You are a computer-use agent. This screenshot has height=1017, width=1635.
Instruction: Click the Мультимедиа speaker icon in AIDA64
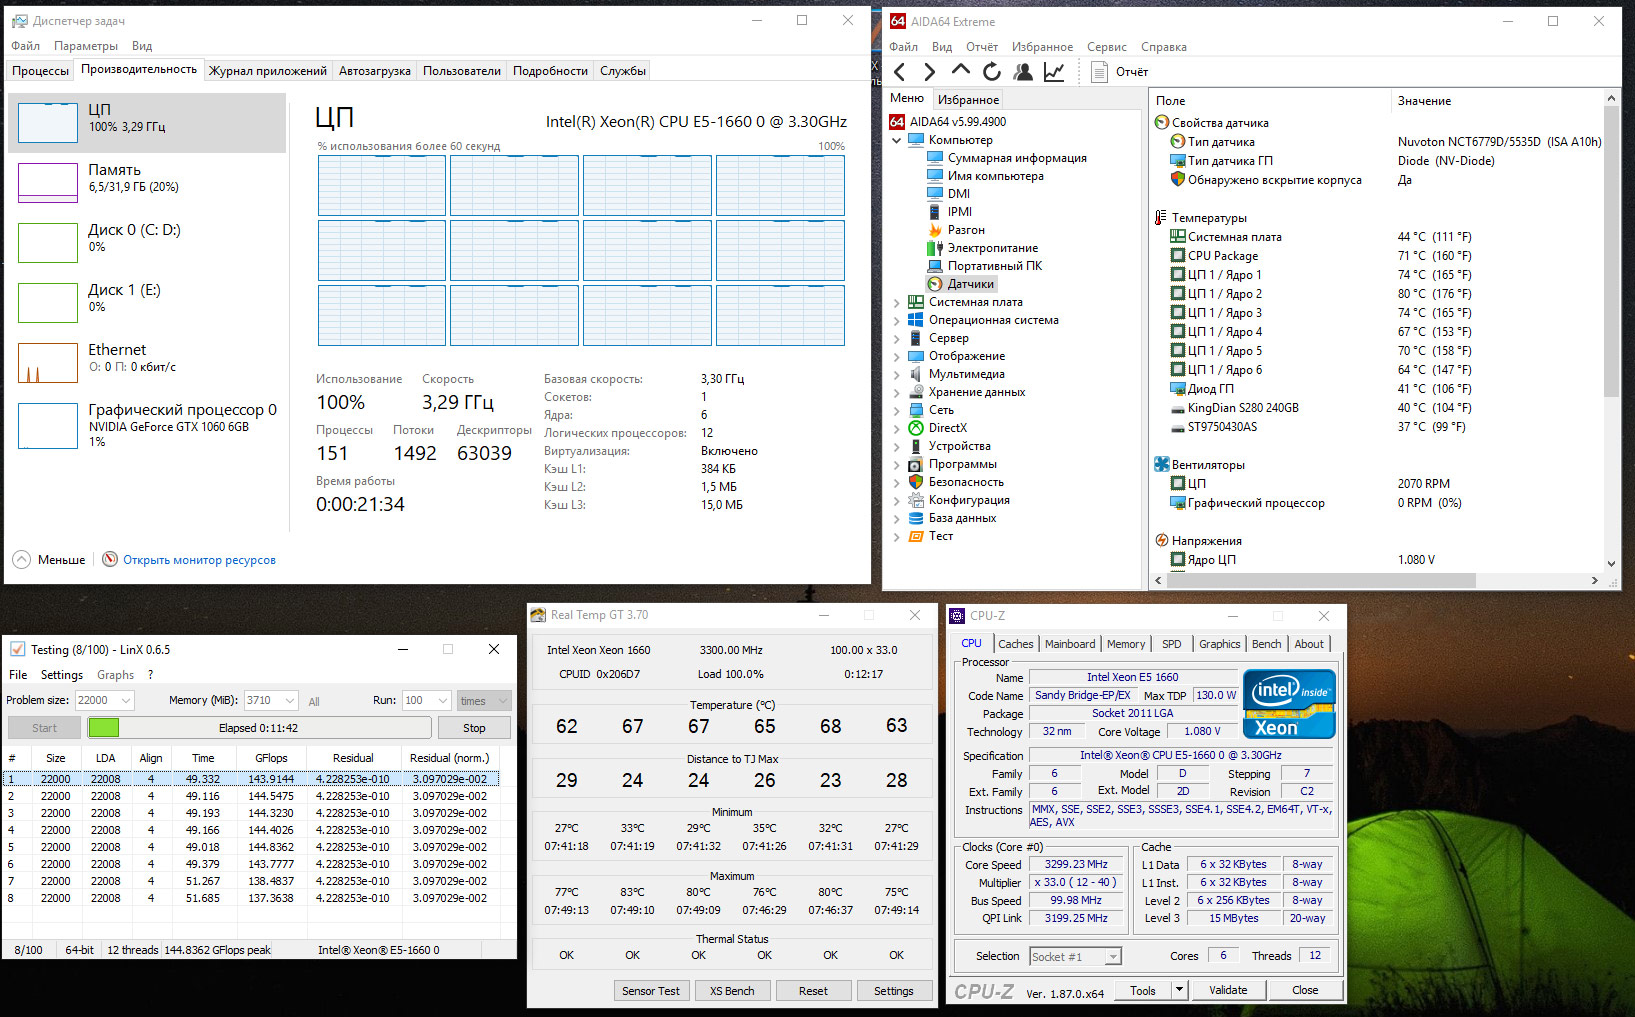click(x=916, y=374)
